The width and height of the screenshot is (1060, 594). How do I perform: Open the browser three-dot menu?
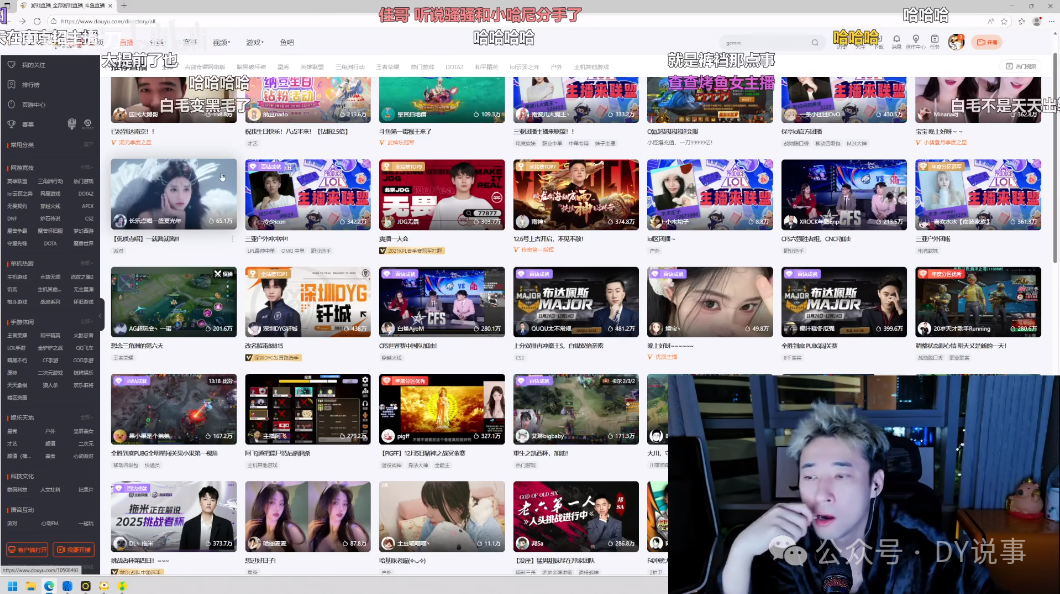(1052, 21)
